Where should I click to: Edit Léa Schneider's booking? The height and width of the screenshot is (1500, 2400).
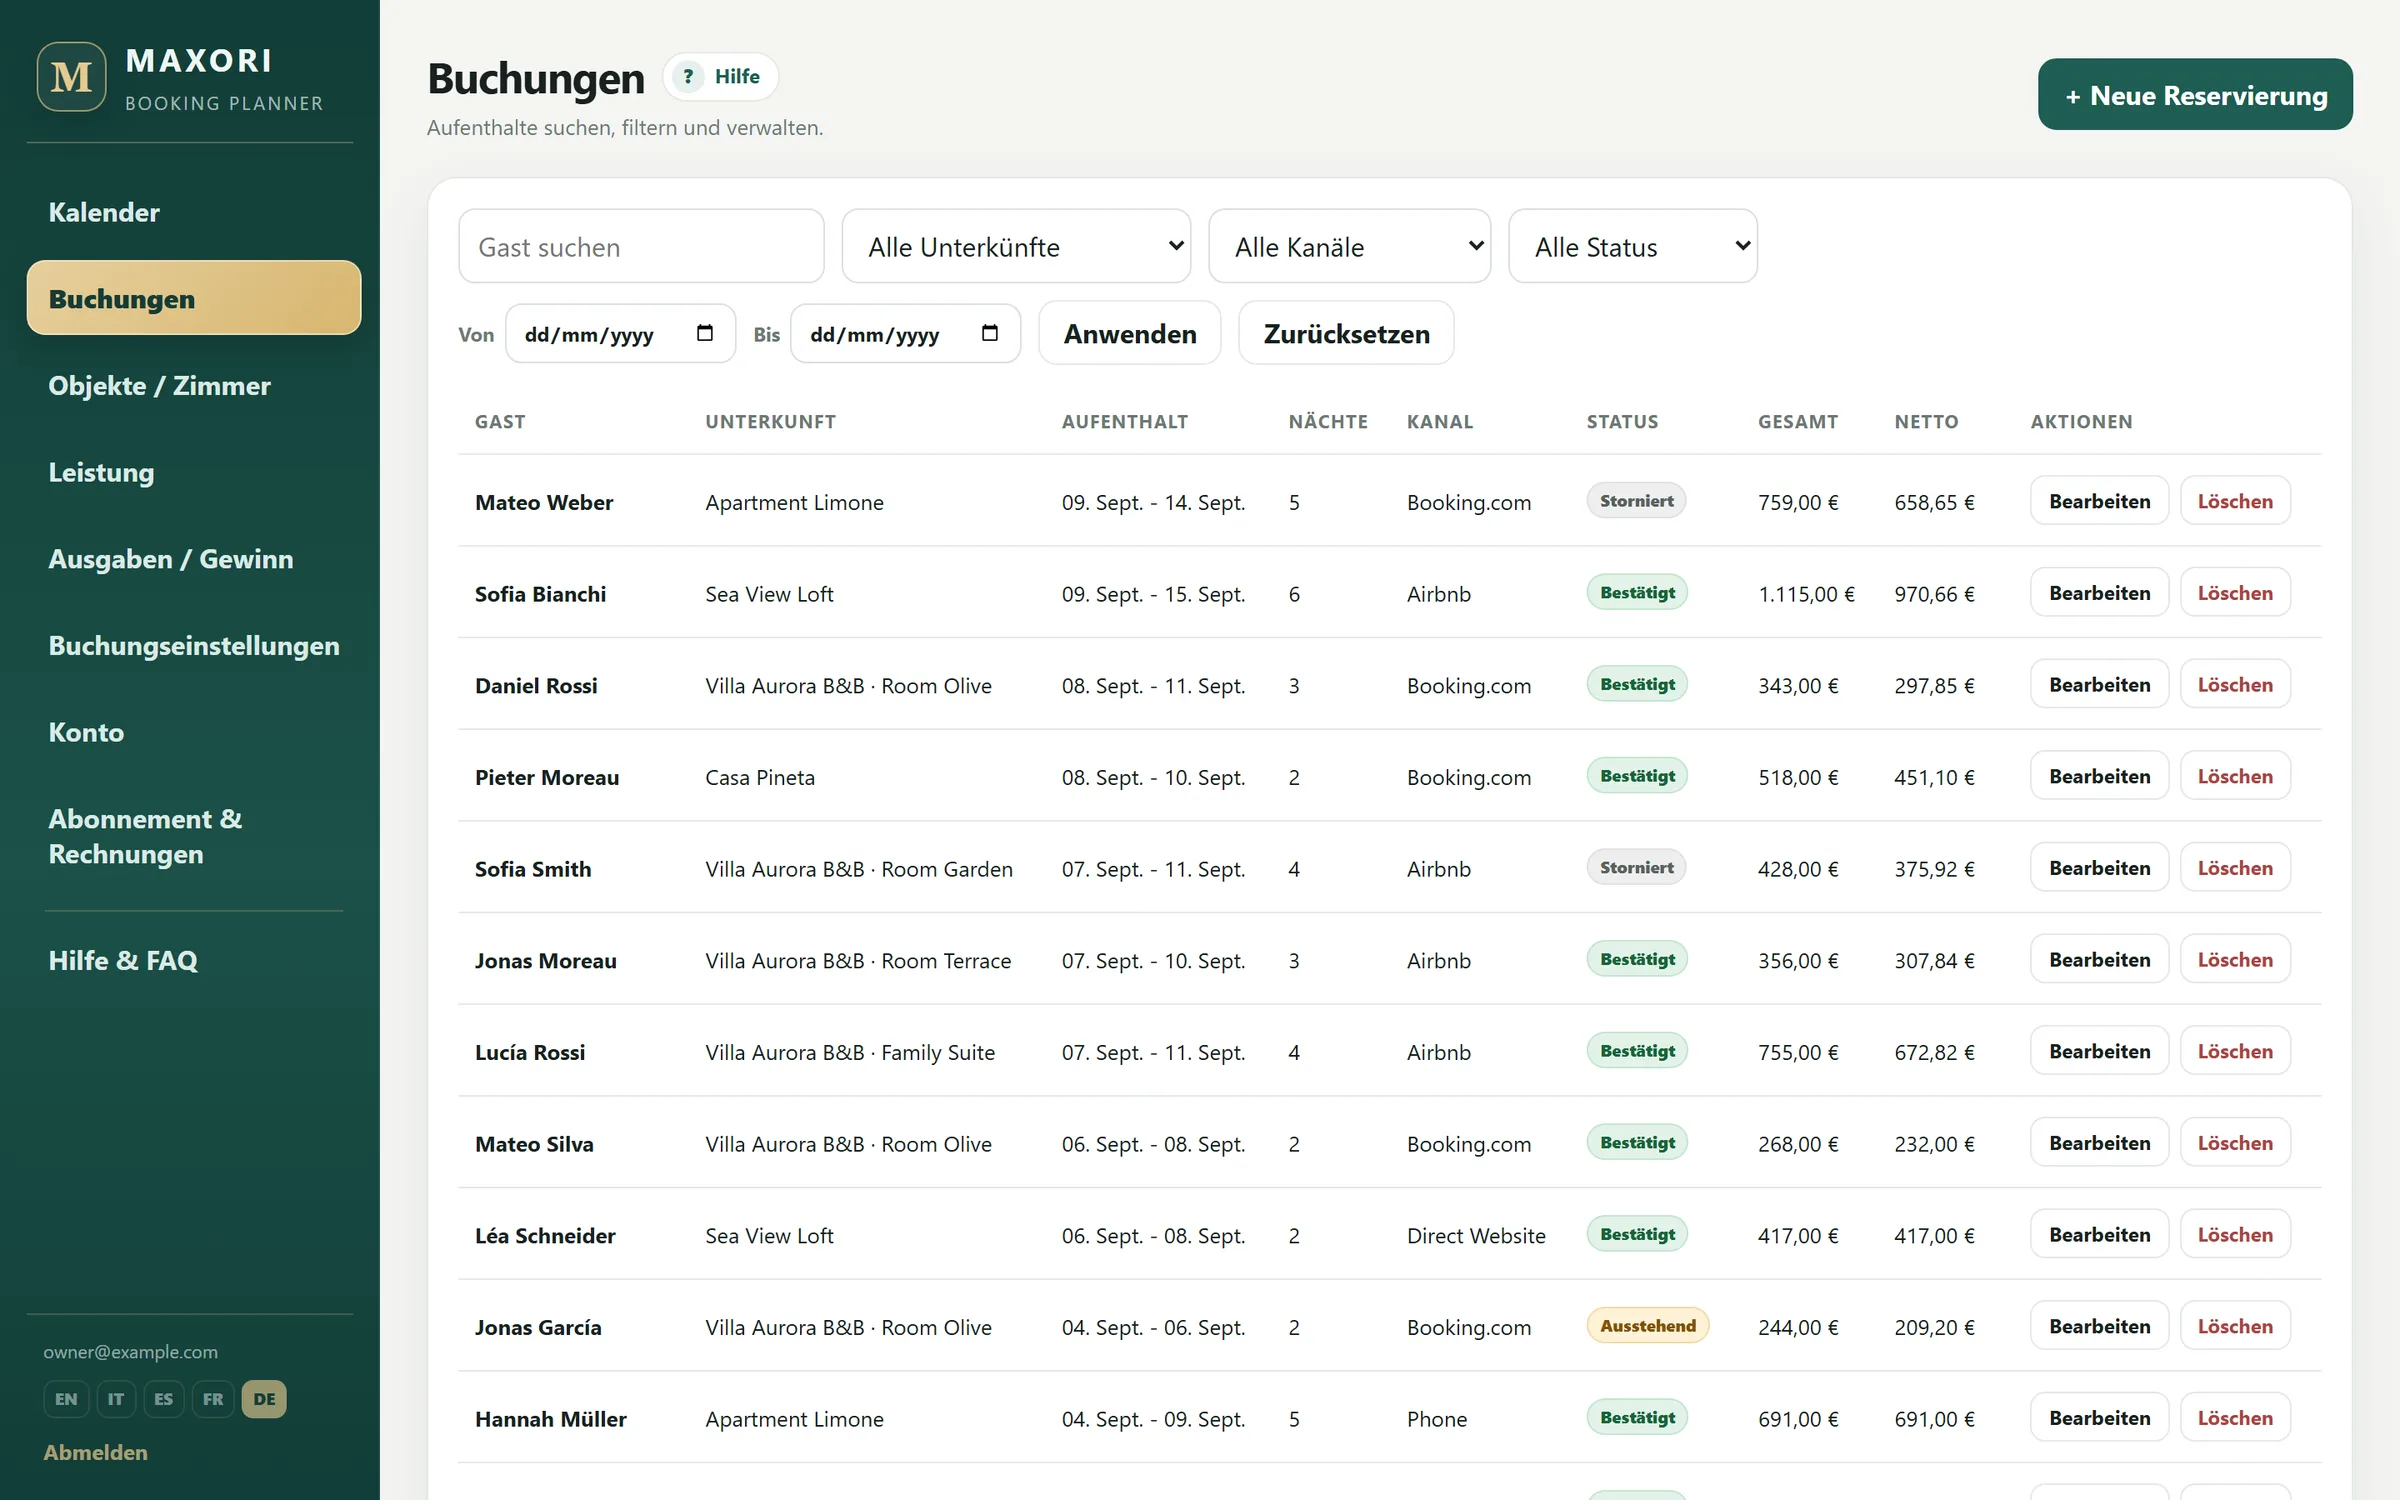(2099, 1235)
